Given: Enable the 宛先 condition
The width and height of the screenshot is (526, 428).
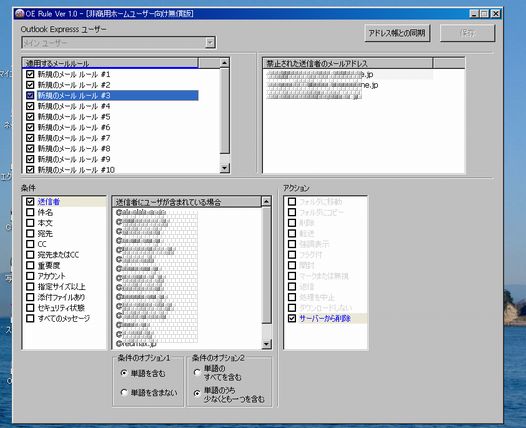Looking at the screenshot, I should coord(30,233).
